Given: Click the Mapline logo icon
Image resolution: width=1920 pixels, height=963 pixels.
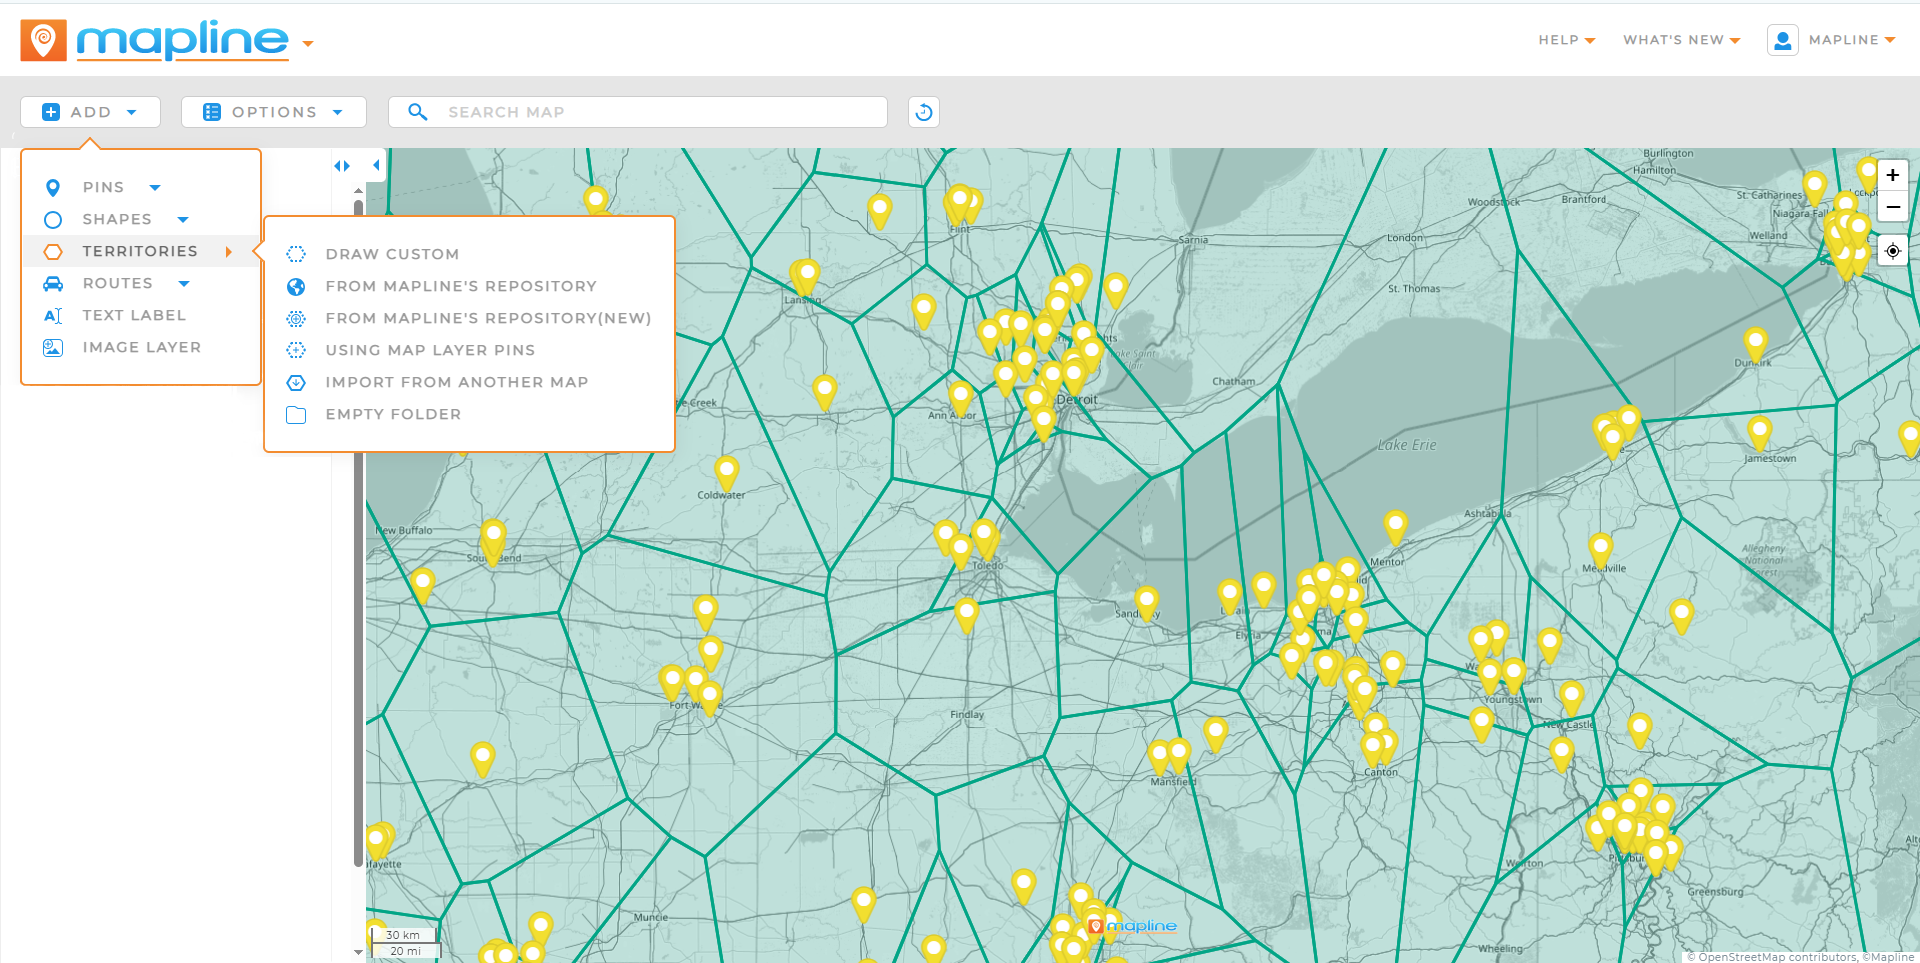Looking at the screenshot, I should 43,40.
